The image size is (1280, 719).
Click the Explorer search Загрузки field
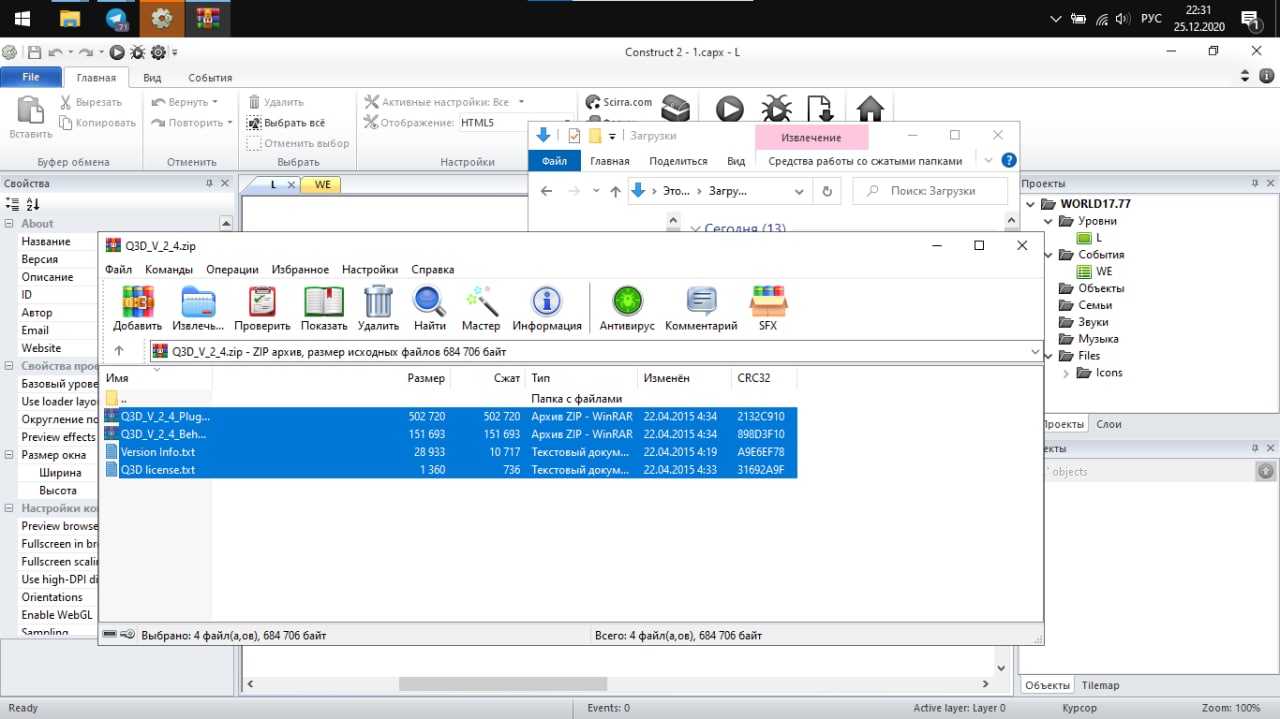click(930, 191)
